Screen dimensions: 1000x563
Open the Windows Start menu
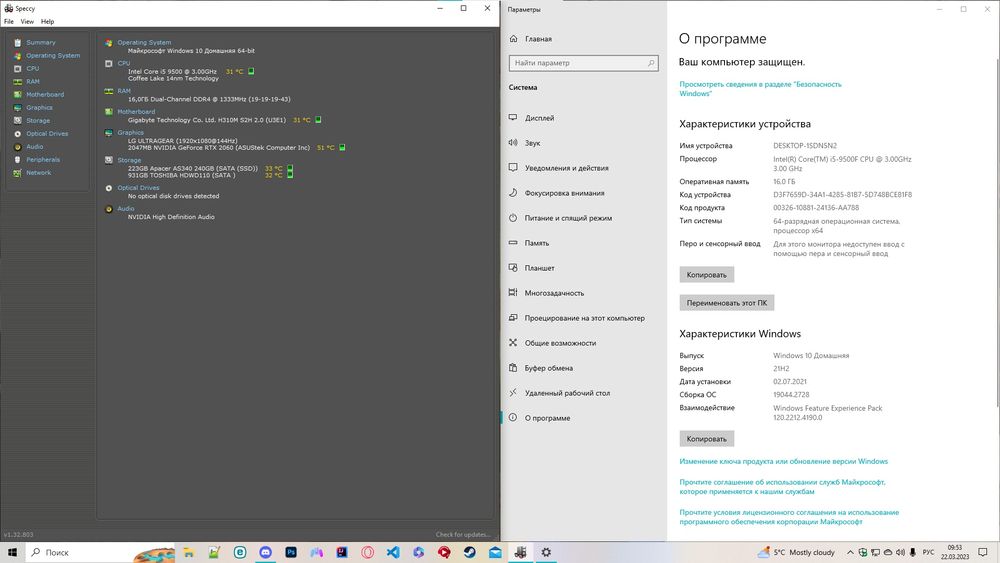pos(12,552)
